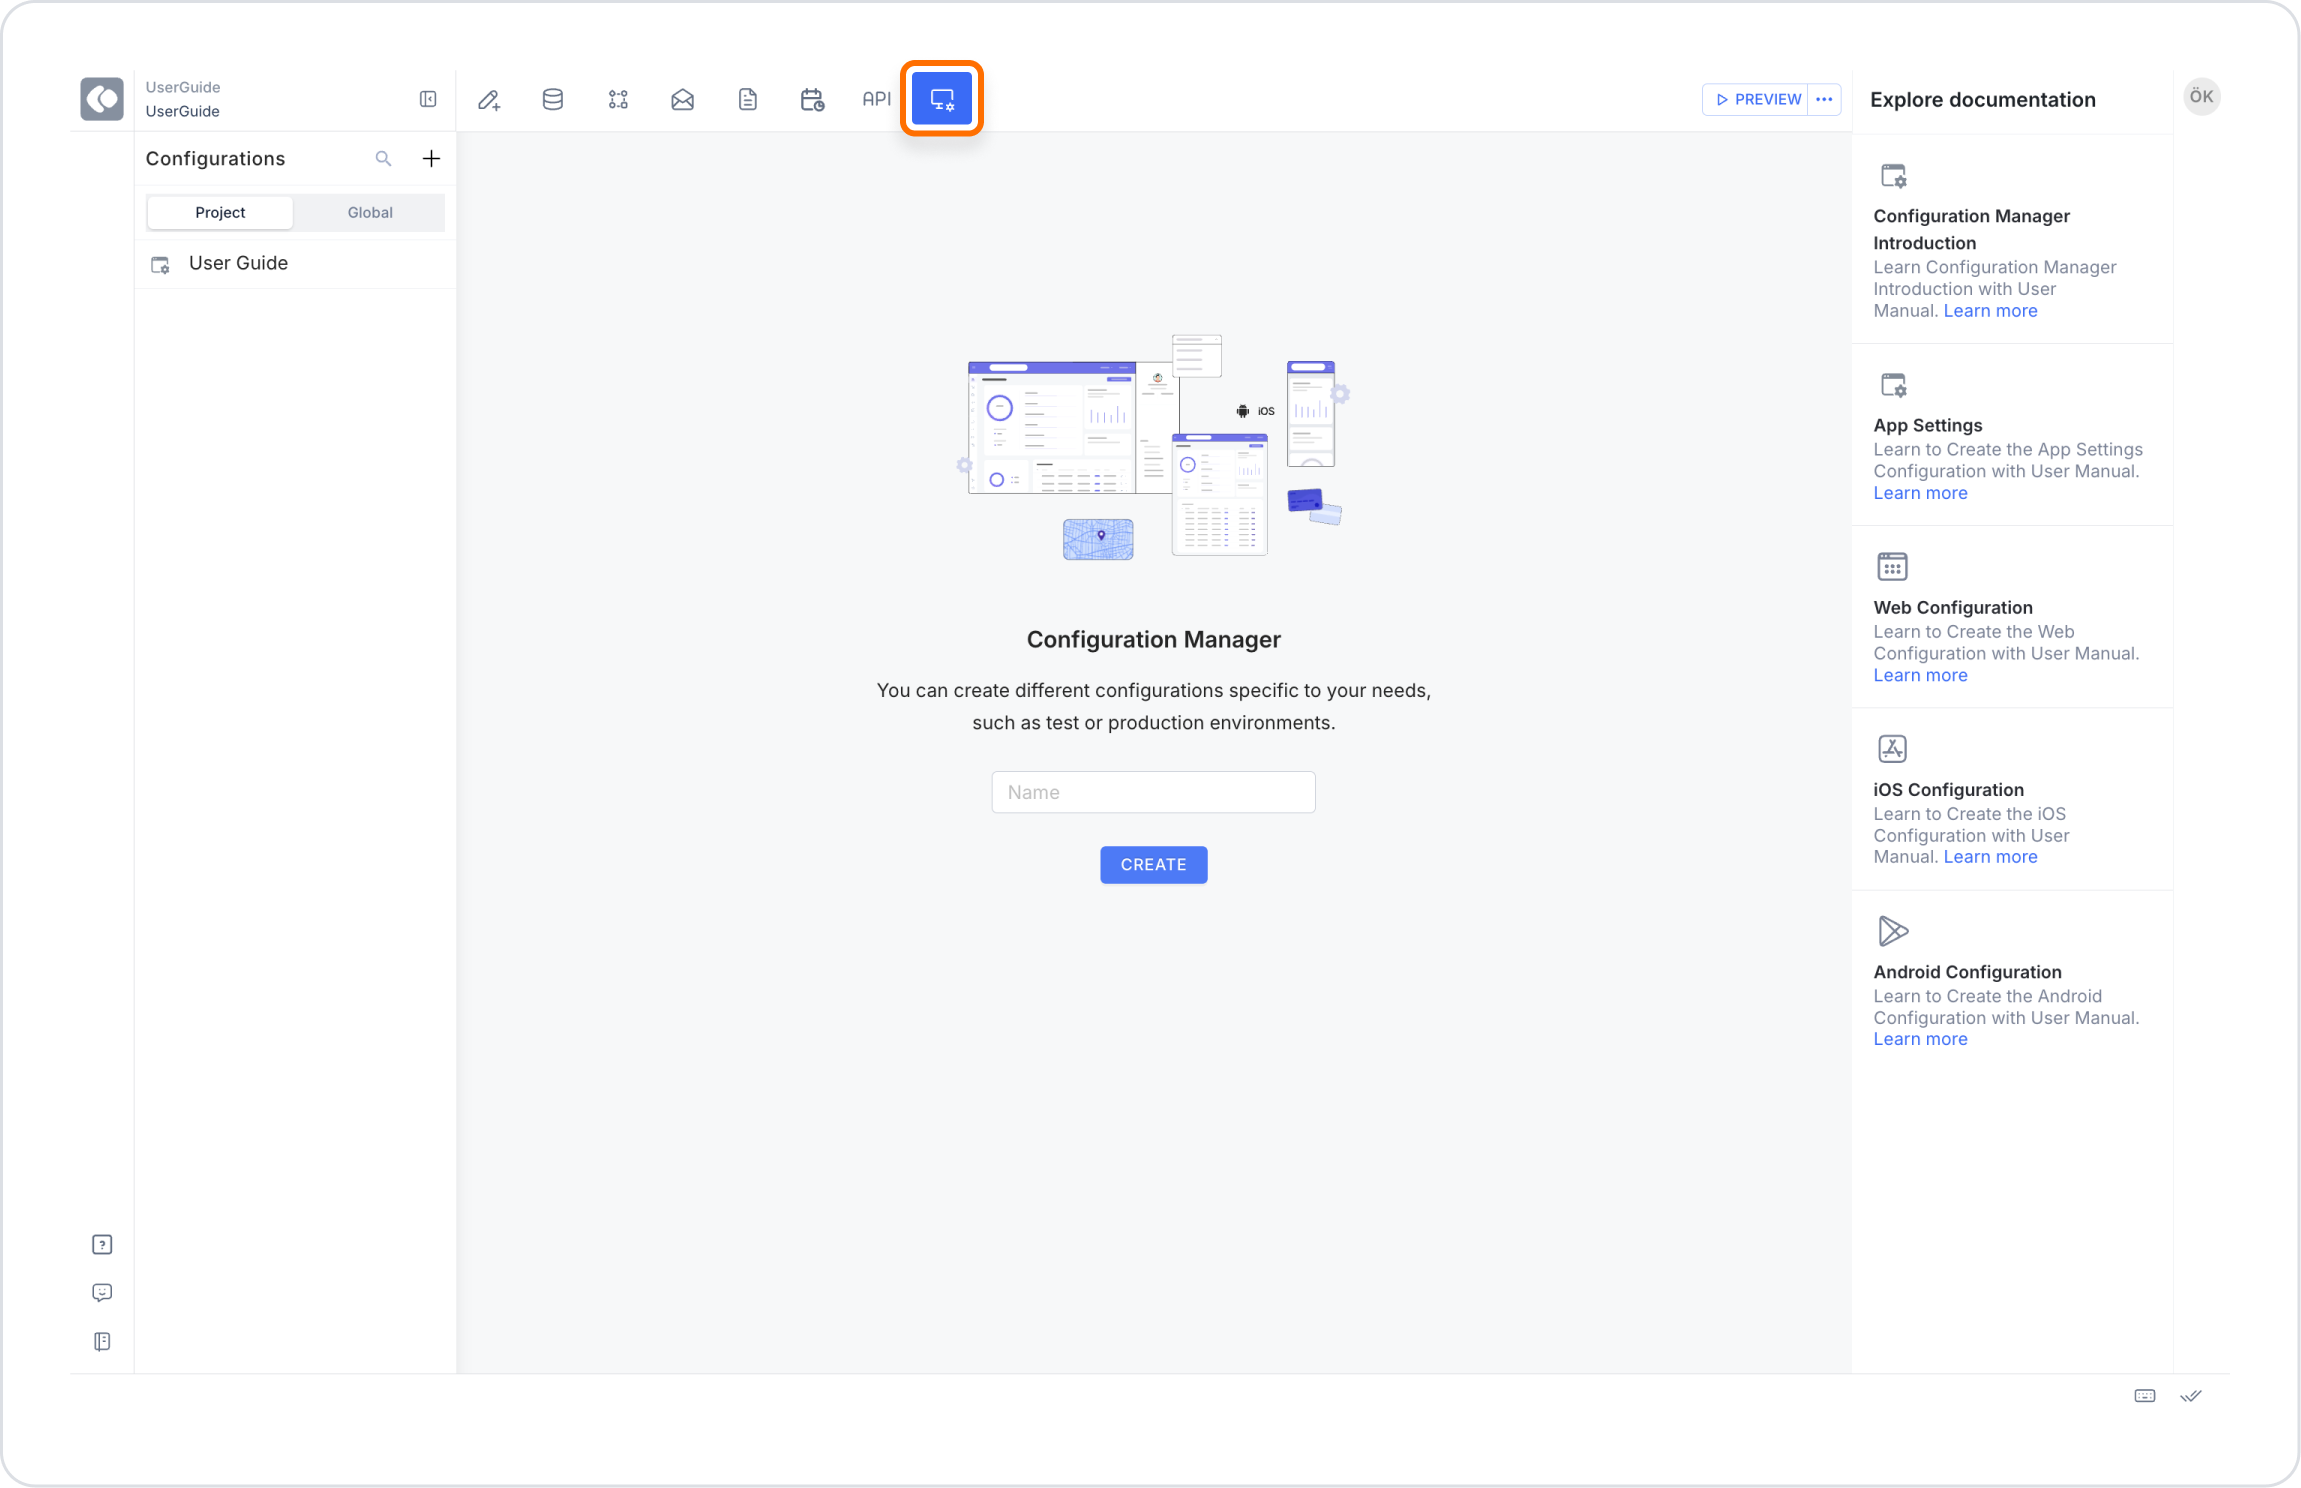2301x1488 pixels.
Task: Collapse the left sidebar panel
Action: point(428,99)
